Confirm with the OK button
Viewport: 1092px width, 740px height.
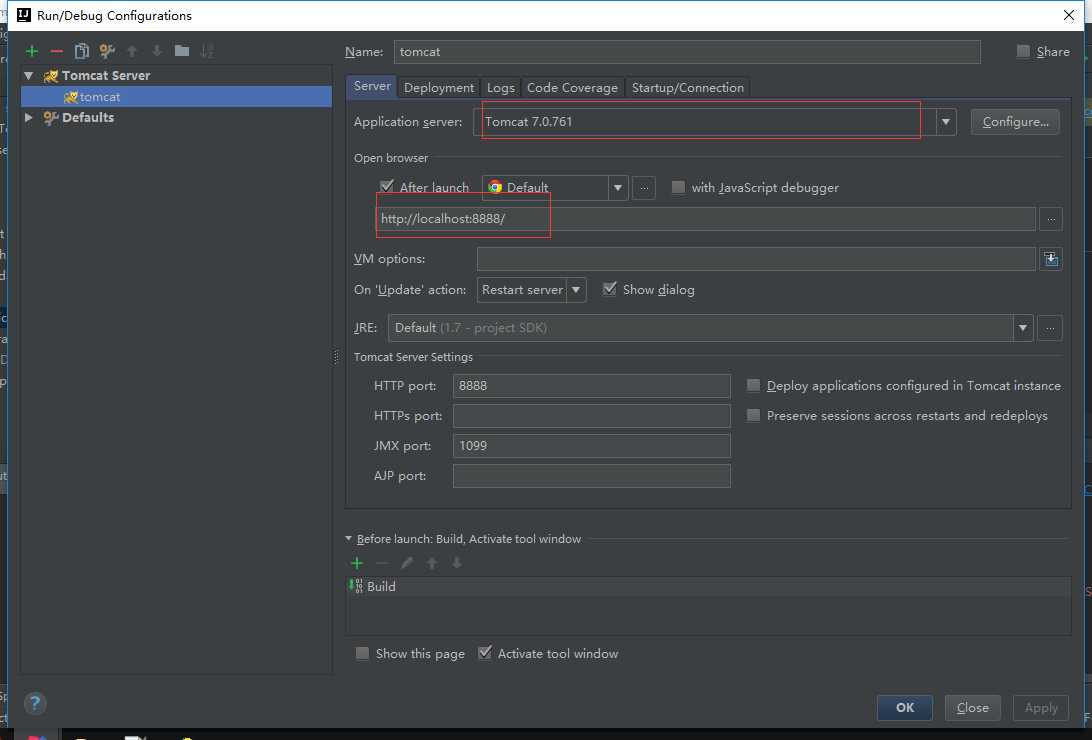point(905,707)
